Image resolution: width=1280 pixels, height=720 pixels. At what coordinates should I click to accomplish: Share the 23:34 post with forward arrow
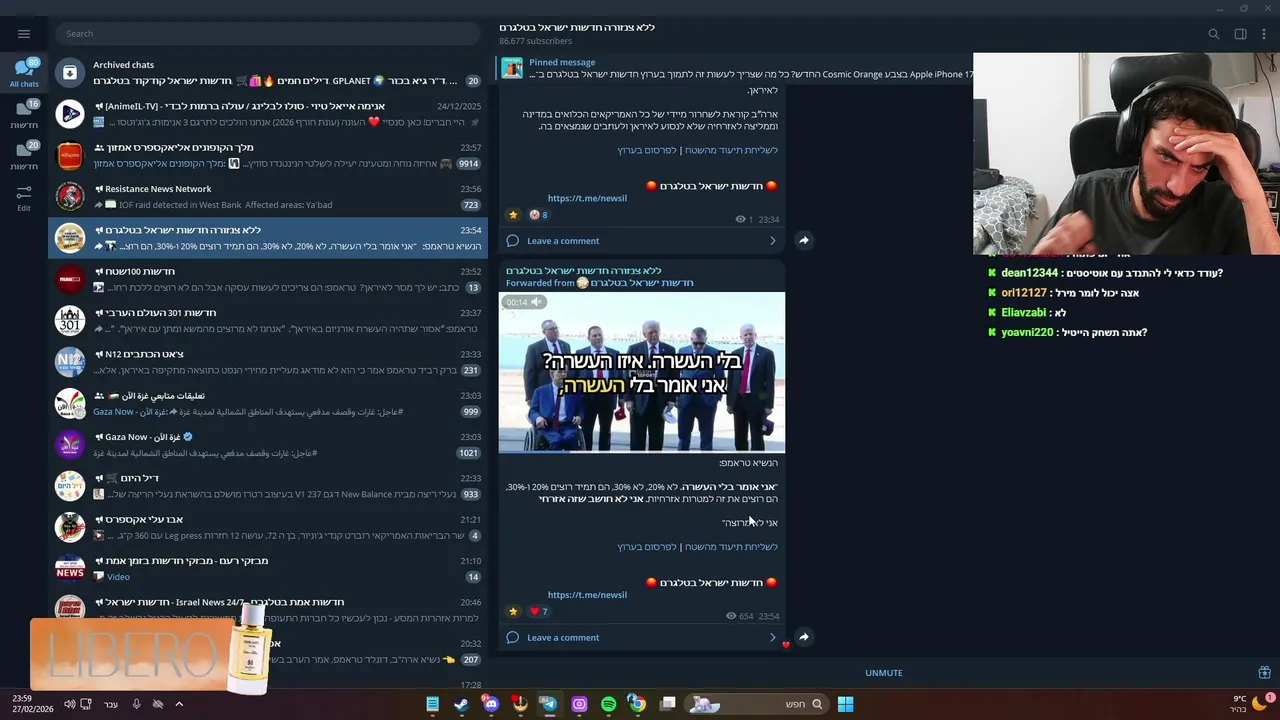pos(804,240)
